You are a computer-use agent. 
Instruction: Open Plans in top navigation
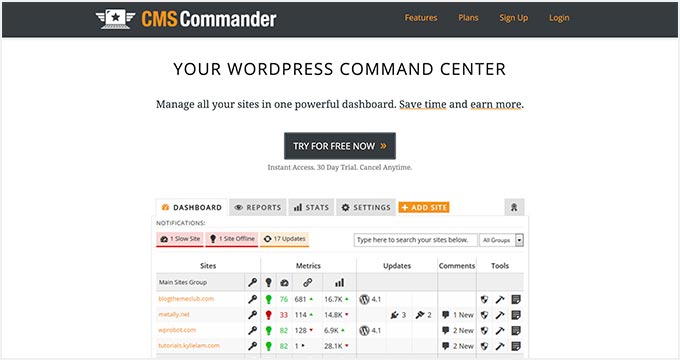click(468, 18)
